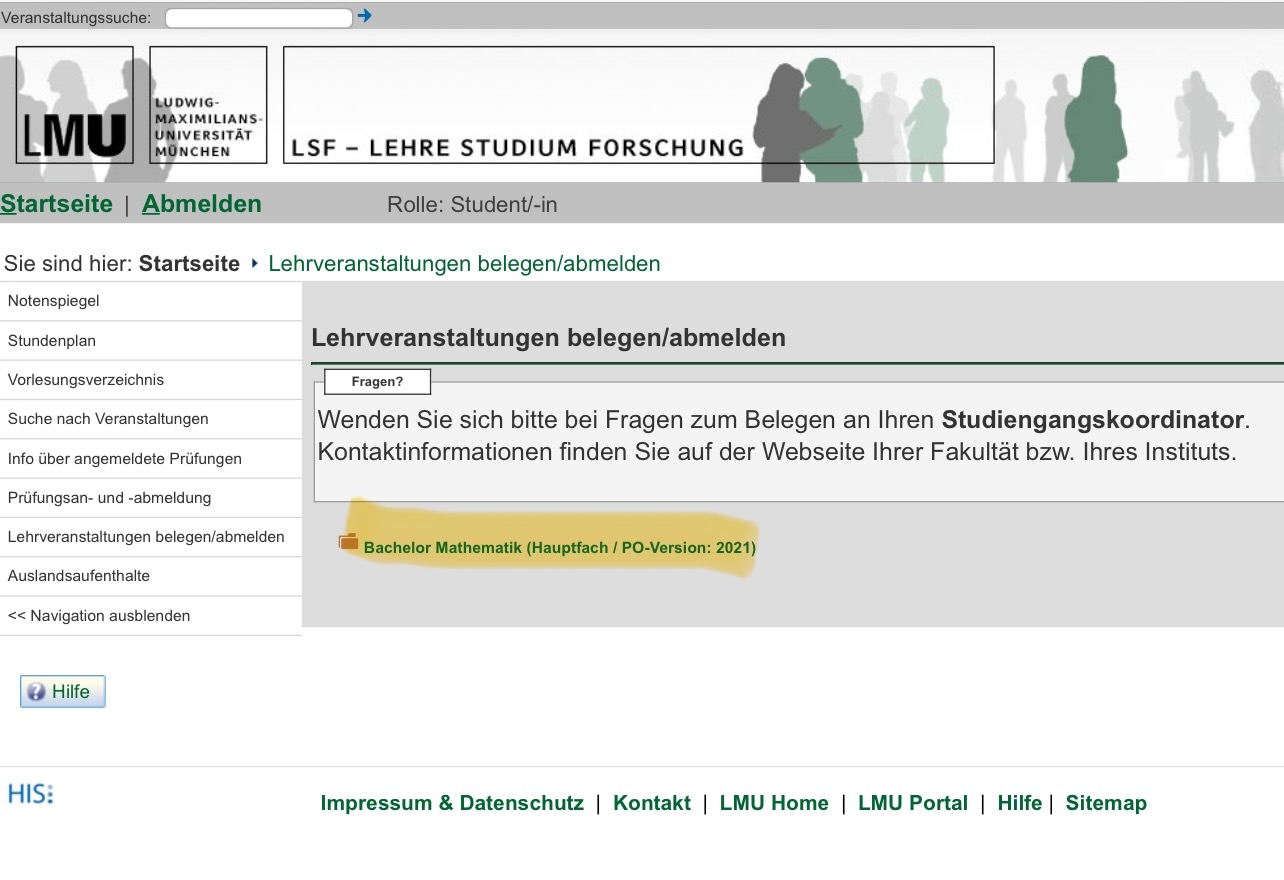Select Vorlesungsverzeichnis in the sidebar
This screenshot has height=880, width=1284.
coord(85,380)
